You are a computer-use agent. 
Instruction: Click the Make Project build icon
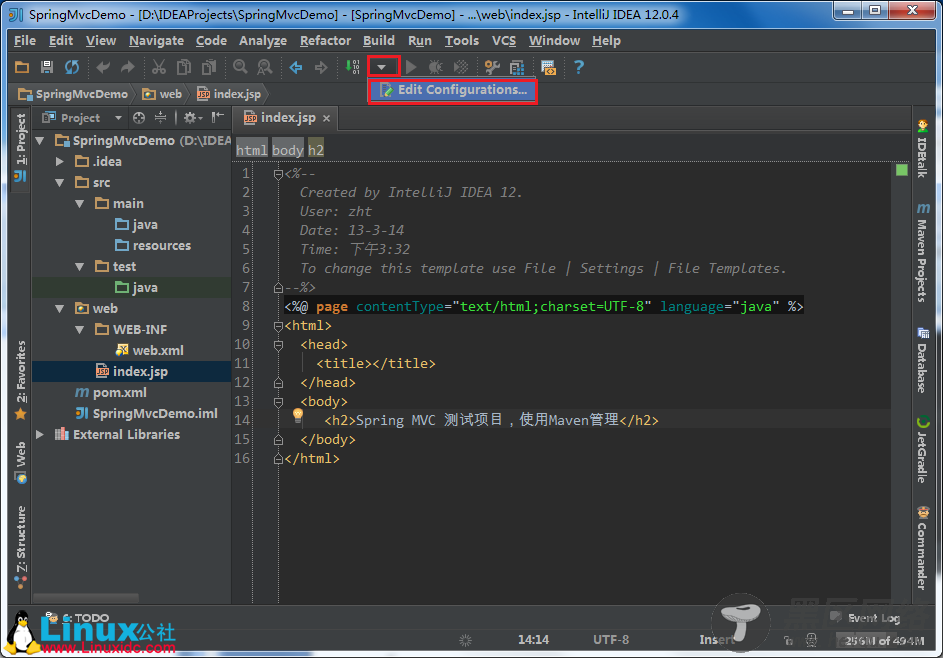pyautogui.click(x=352, y=67)
